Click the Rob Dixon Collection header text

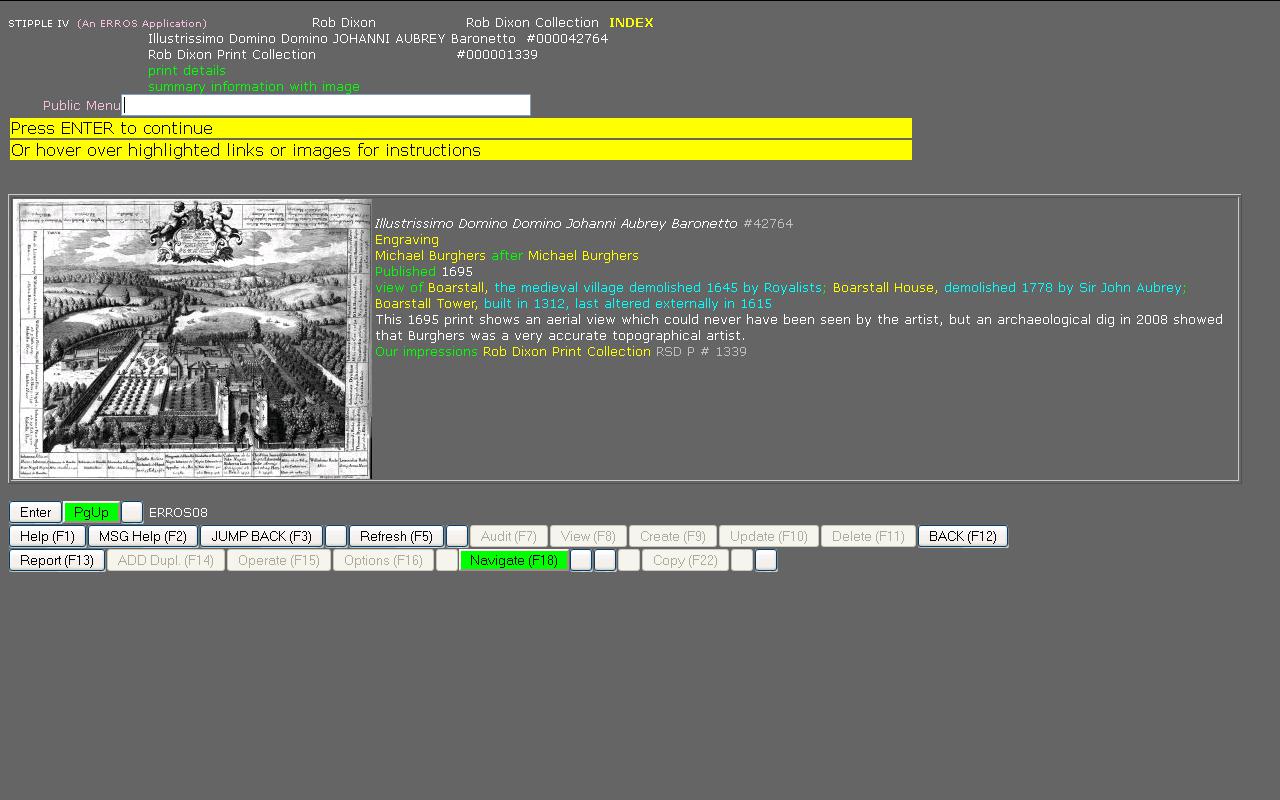[532, 22]
